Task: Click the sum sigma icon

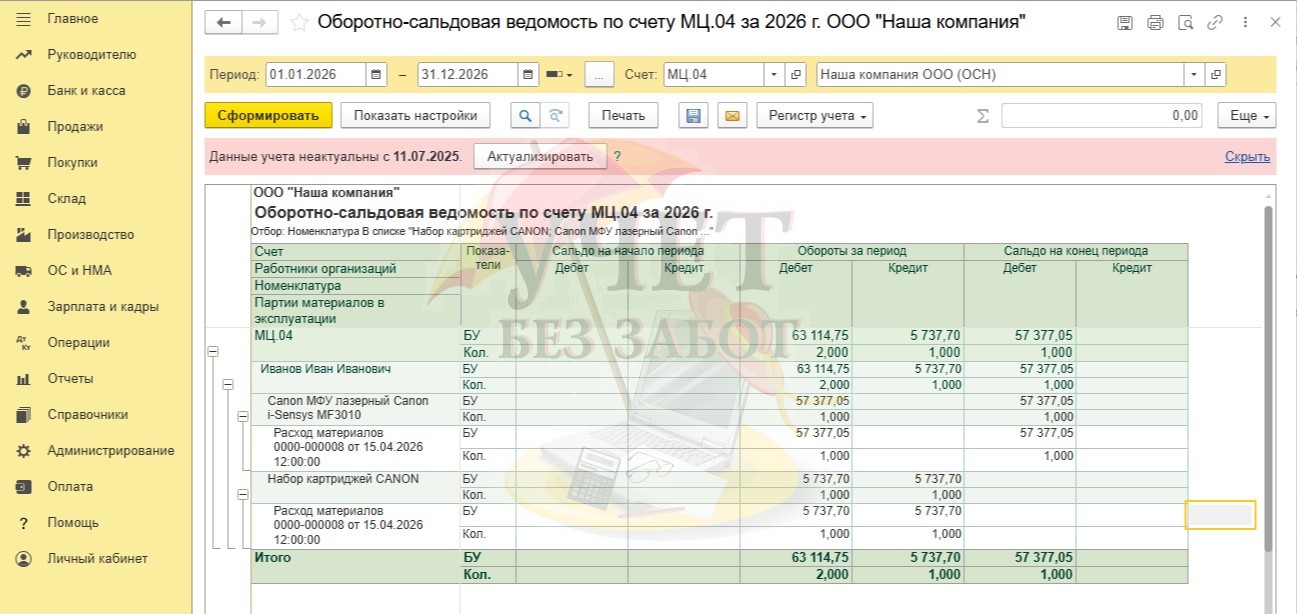Action: click(x=982, y=116)
